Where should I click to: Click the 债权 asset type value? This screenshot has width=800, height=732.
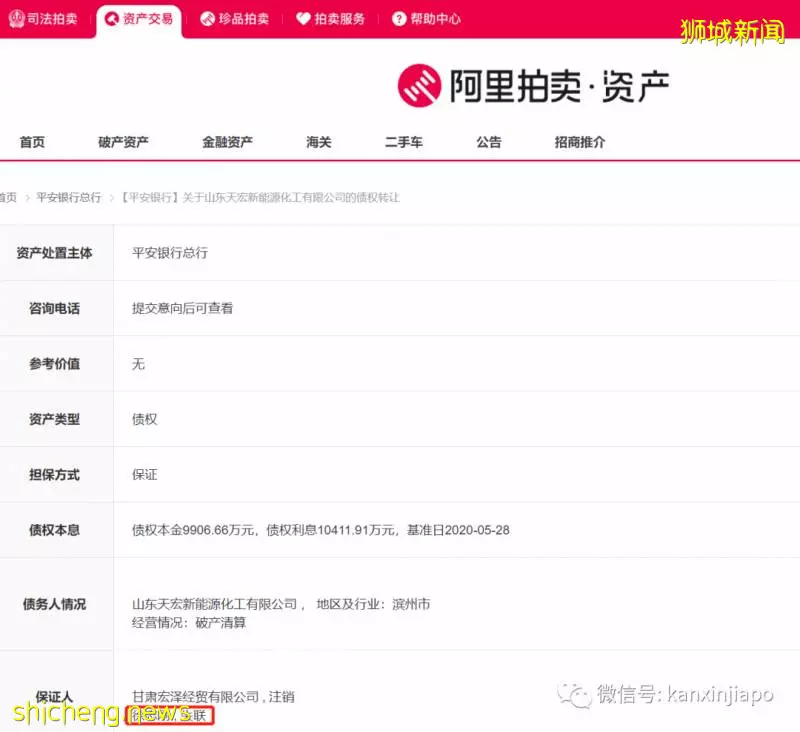click(145, 419)
